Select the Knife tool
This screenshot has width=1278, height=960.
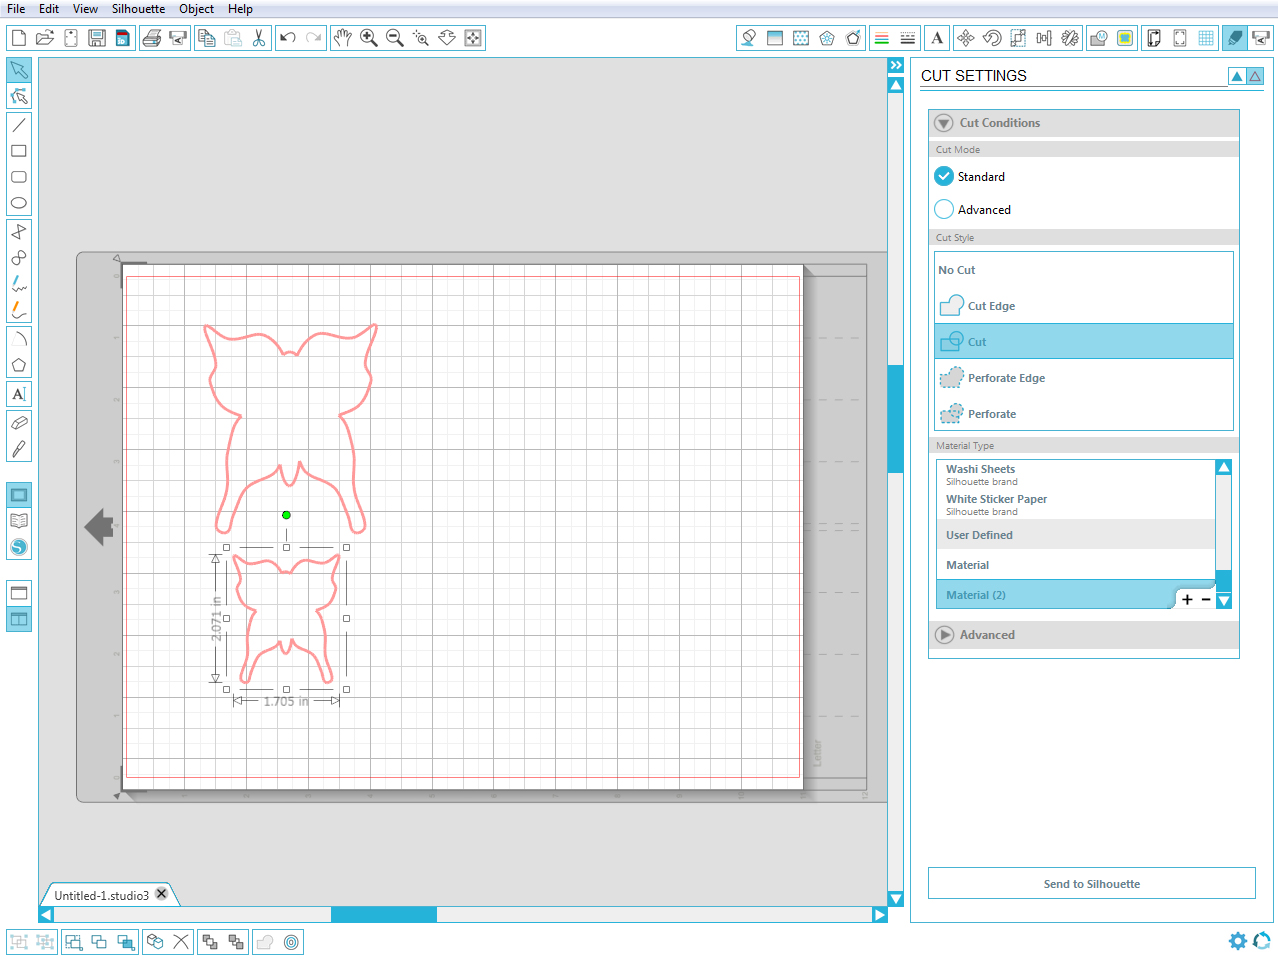pyautogui.click(x=19, y=449)
